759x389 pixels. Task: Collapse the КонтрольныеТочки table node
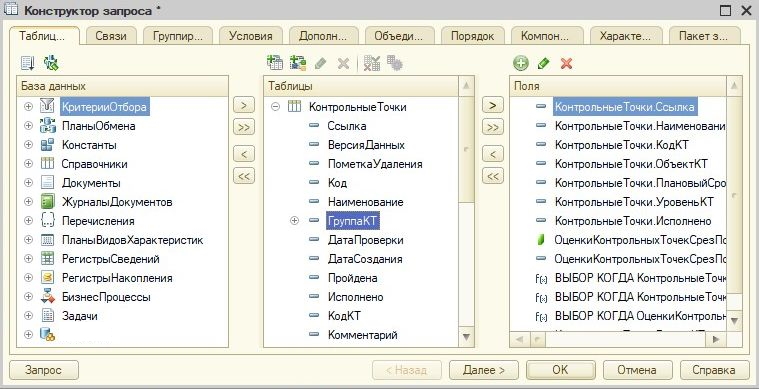[x=275, y=106]
